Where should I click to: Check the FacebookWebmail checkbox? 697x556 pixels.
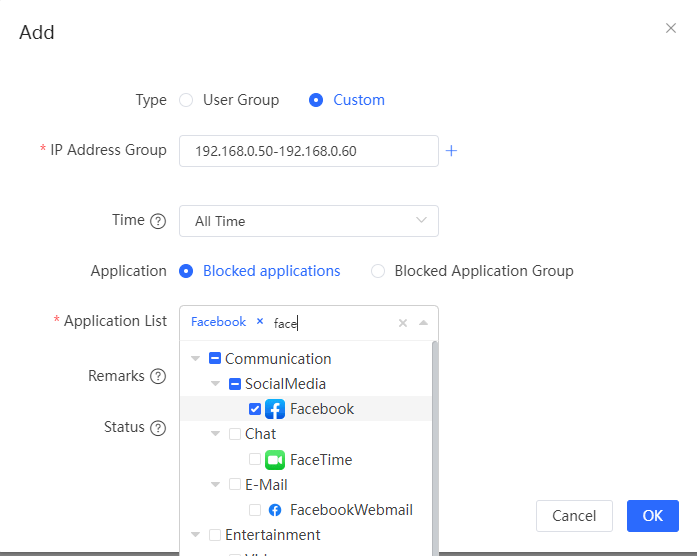pyautogui.click(x=255, y=510)
